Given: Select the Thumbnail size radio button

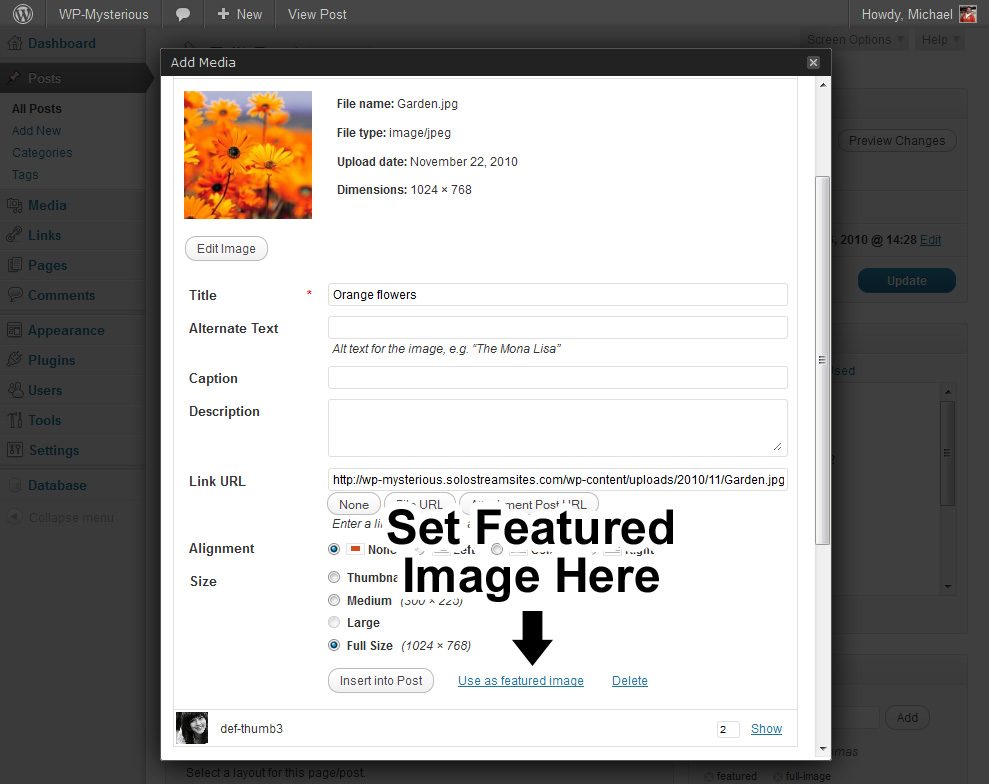Looking at the screenshot, I should [x=334, y=577].
